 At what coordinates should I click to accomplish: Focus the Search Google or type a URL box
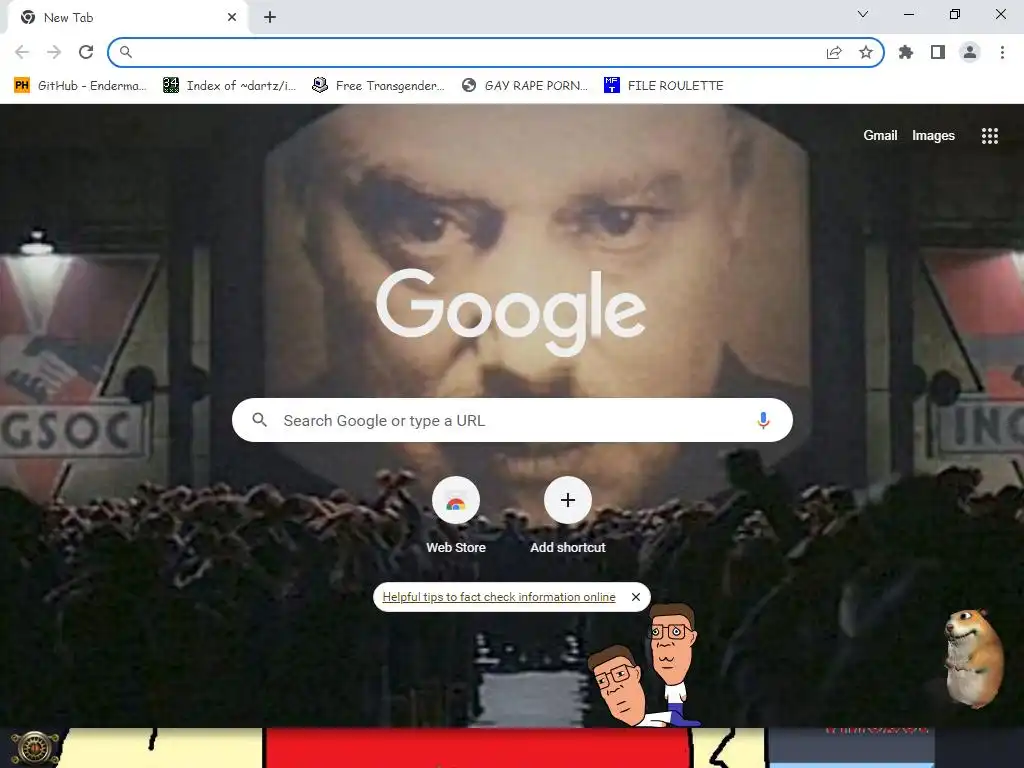point(513,420)
